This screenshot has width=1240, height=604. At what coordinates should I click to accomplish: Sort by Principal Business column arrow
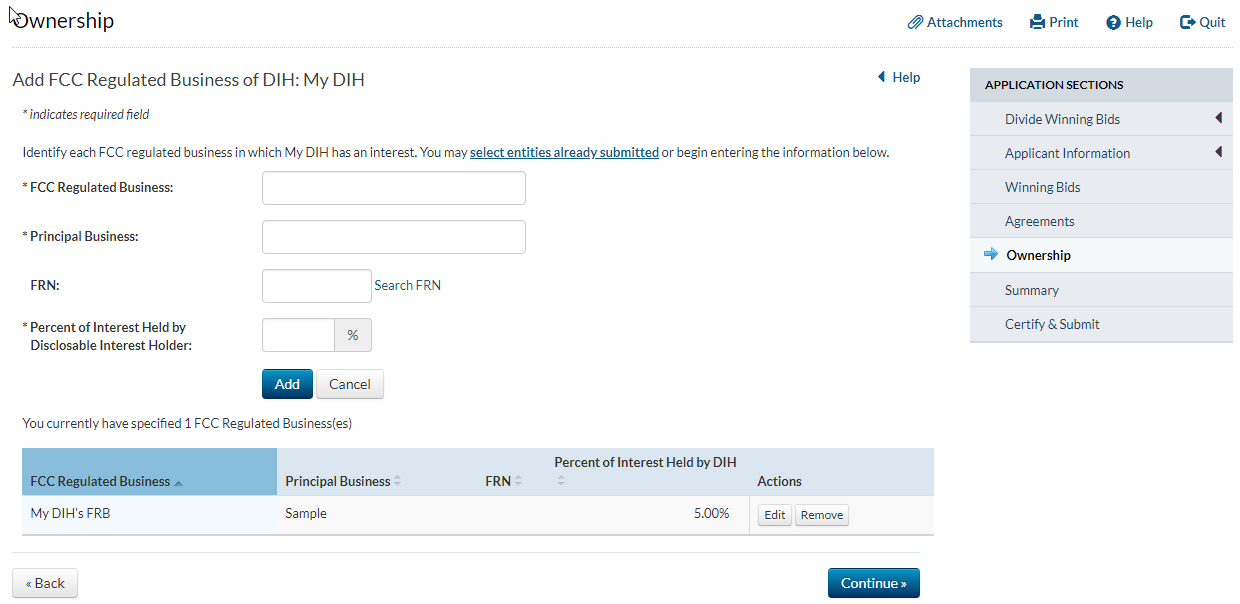[397, 481]
